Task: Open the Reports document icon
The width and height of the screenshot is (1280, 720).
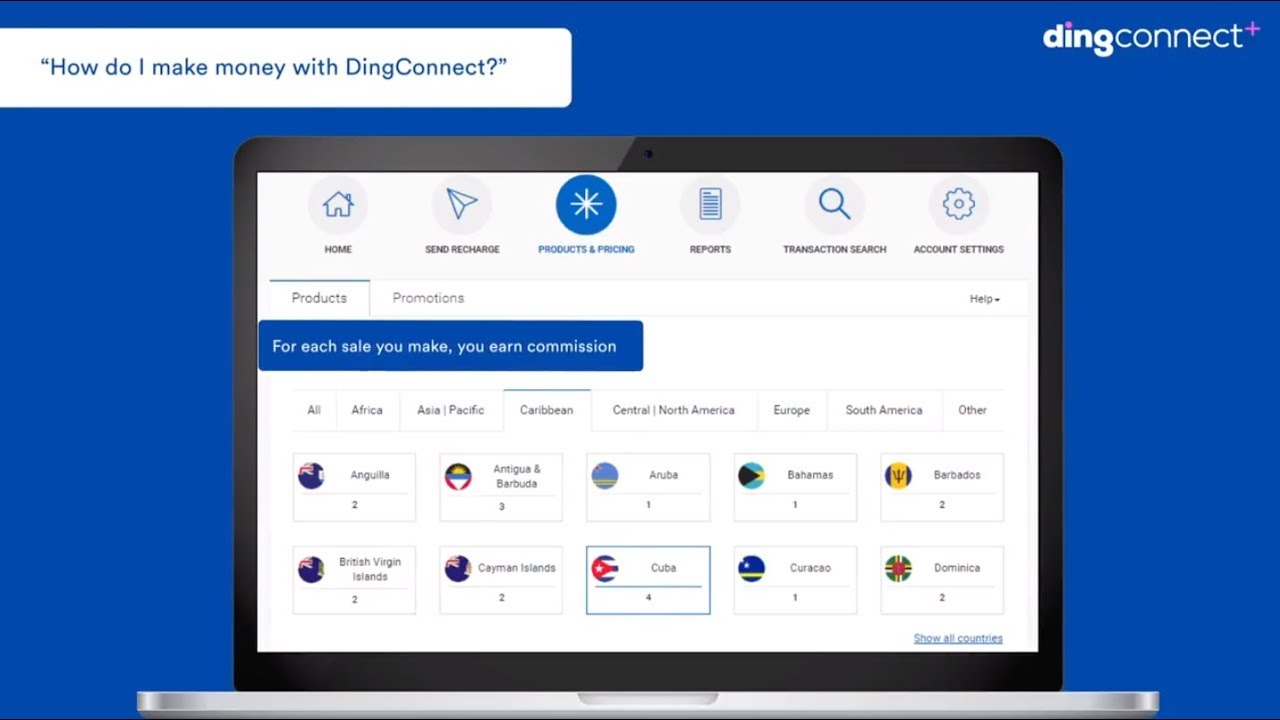Action: click(710, 204)
